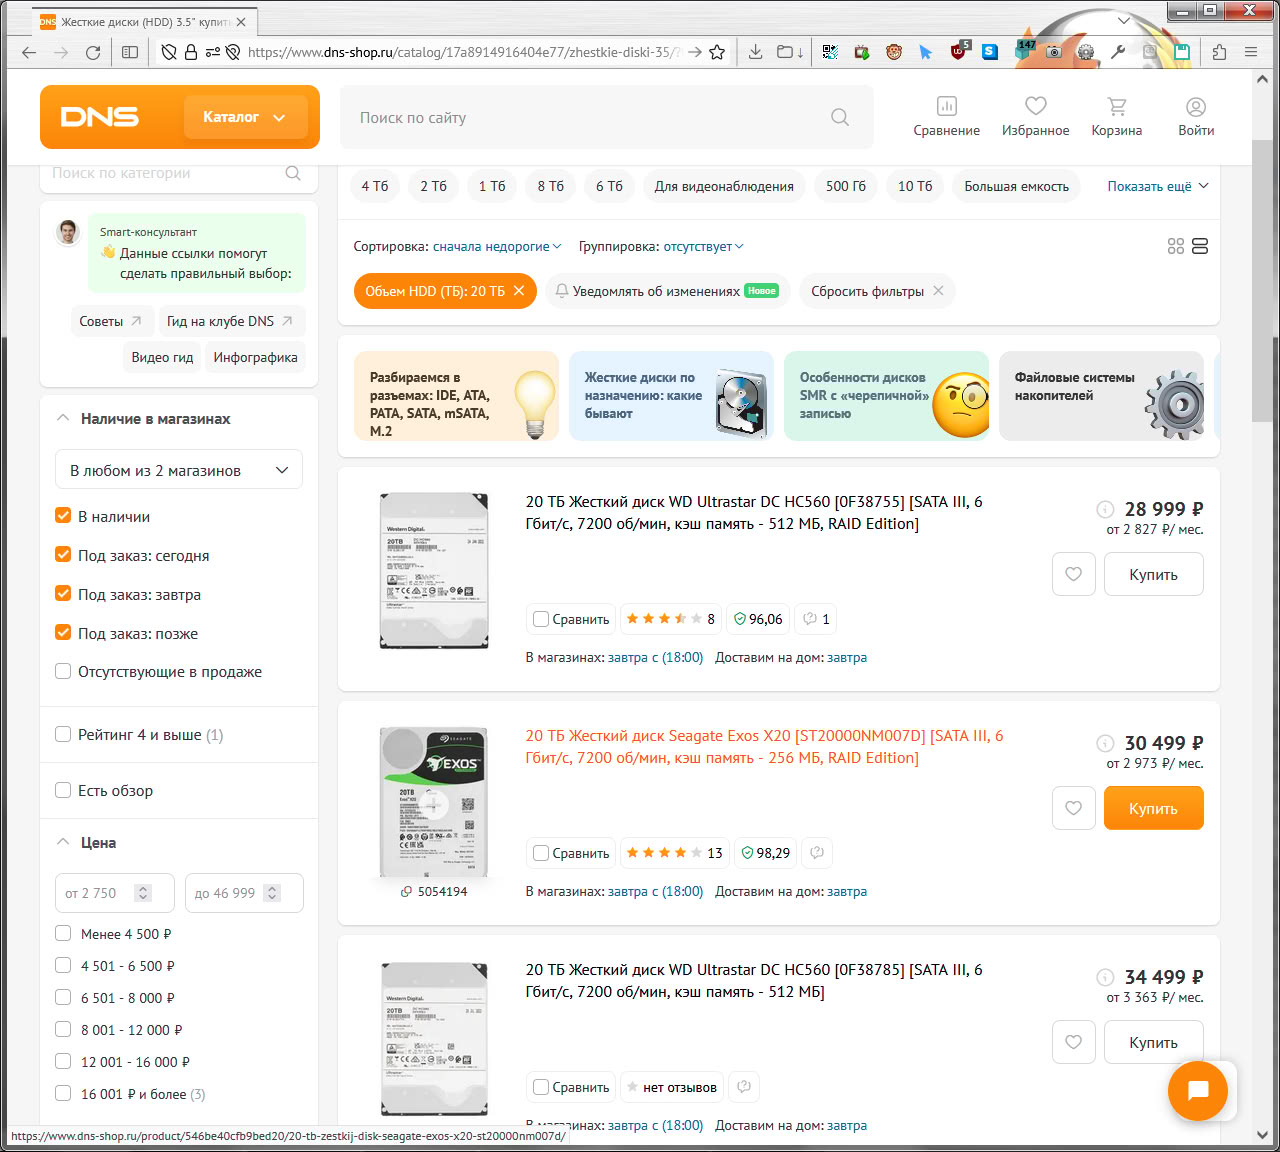Image resolution: width=1280 pixels, height=1152 pixels.
Task: Select price range 16 001 ₽ и более
Action: [63, 1094]
